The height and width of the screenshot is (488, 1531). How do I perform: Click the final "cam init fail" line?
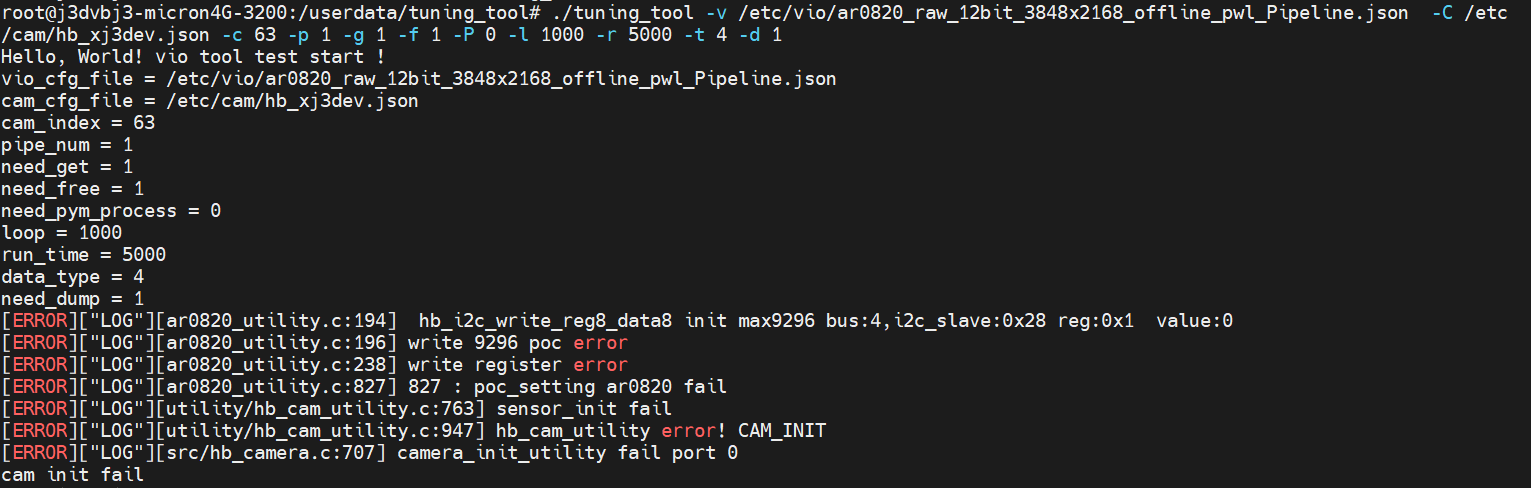tap(72, 475)
